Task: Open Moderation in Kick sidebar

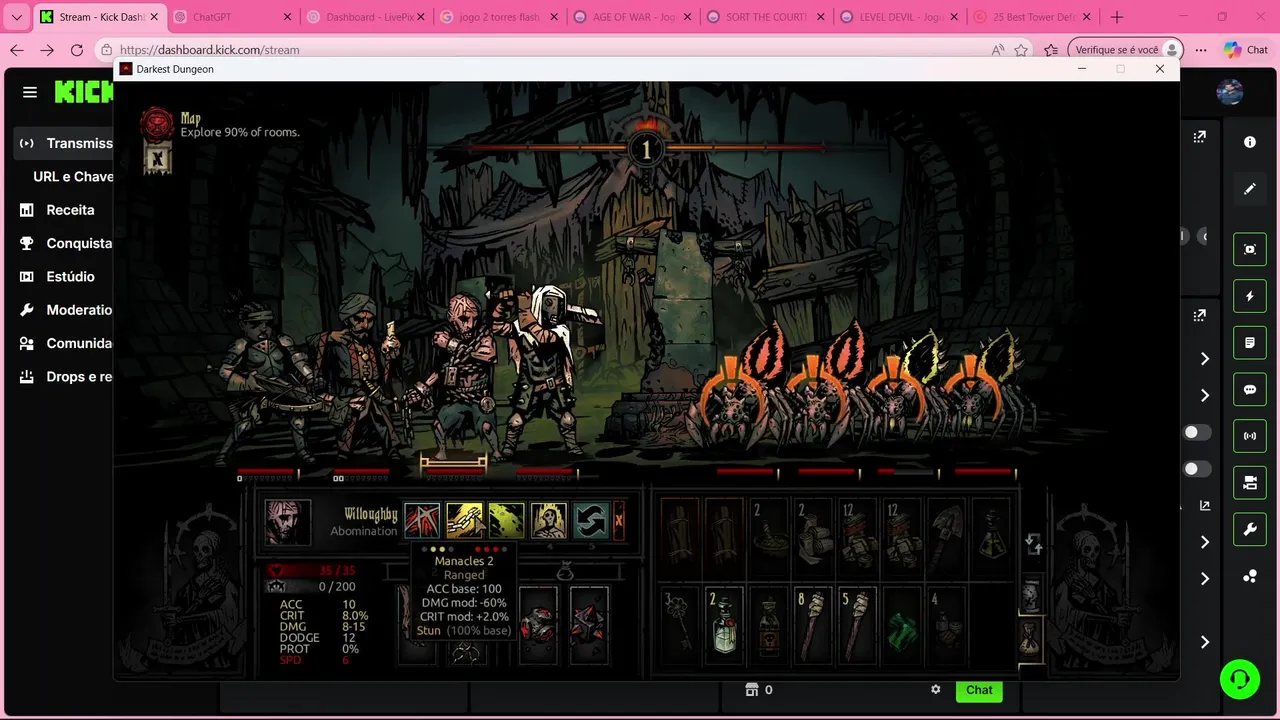Action: (x=66, y=310)
